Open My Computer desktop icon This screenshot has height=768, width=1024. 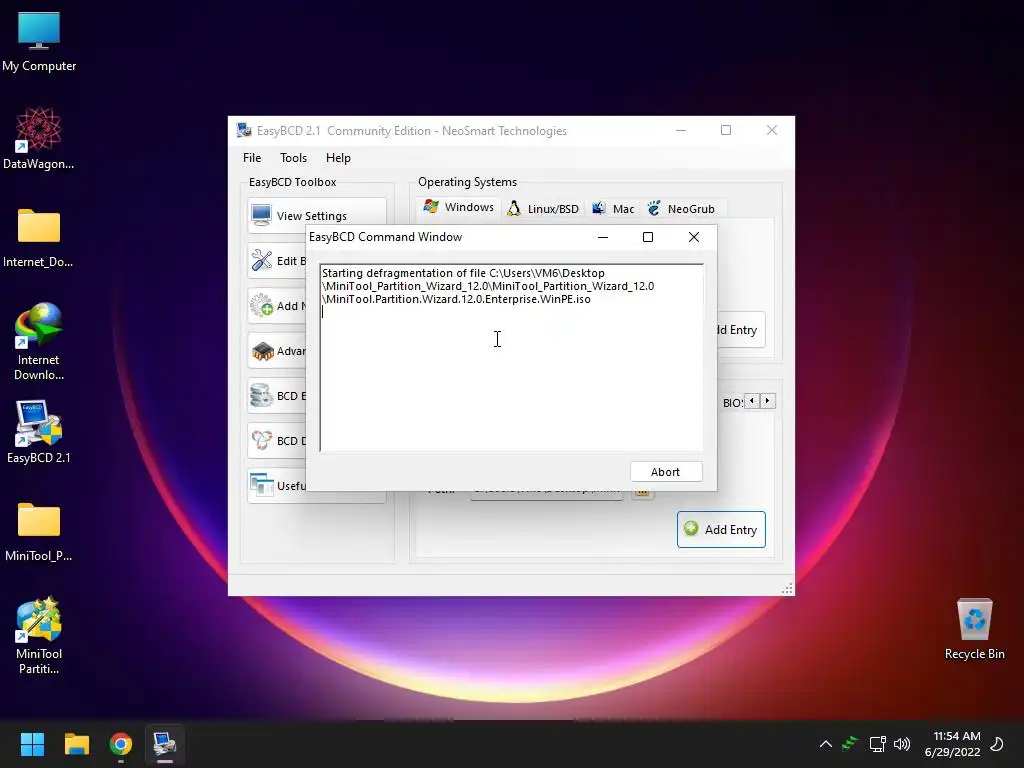pyautogui.click(x=39, y=41)
